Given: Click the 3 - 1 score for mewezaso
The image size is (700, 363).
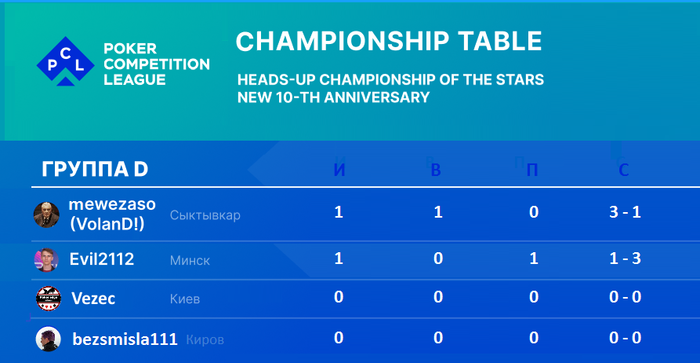Looking at the screenshot, I should pos(625,212).
